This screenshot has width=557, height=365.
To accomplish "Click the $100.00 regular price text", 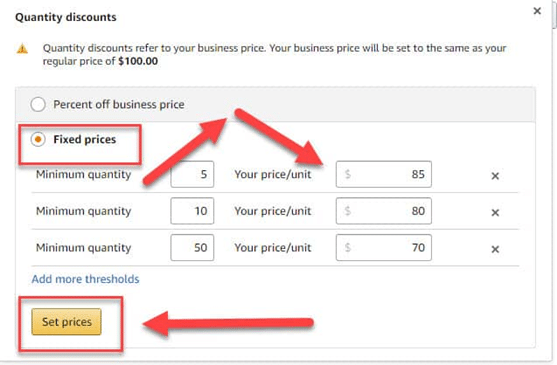I will 138,61.
